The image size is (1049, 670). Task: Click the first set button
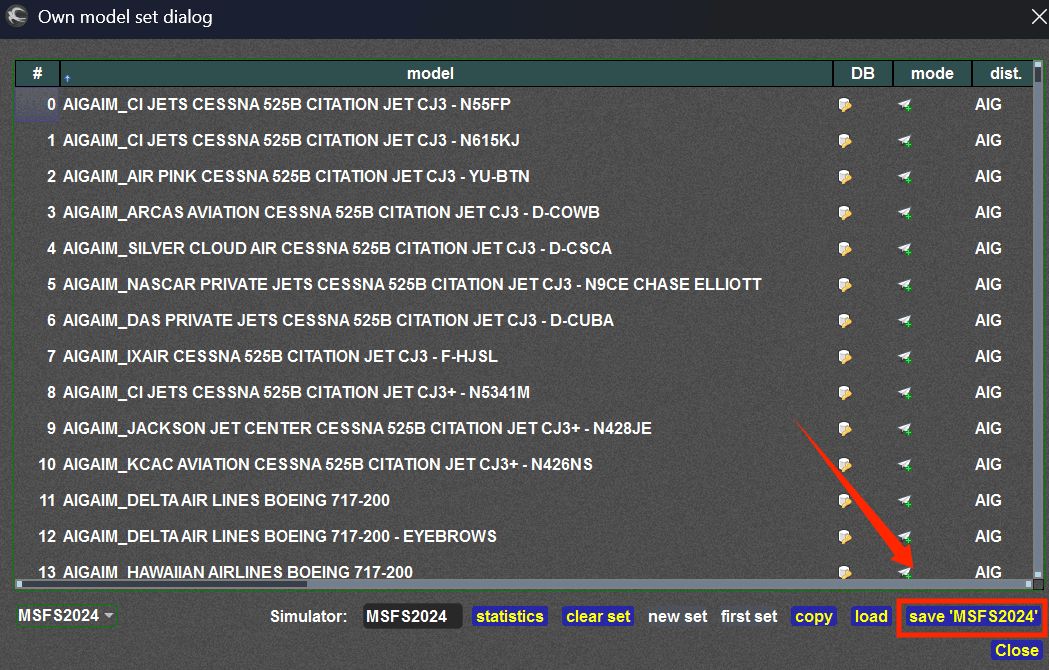click(749, 616)
